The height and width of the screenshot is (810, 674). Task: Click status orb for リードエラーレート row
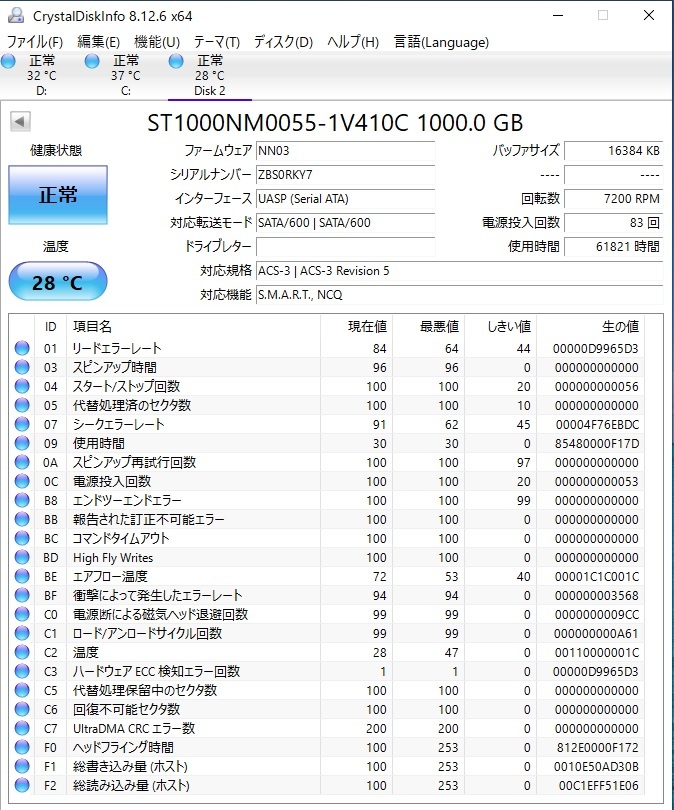pos(22,348)
